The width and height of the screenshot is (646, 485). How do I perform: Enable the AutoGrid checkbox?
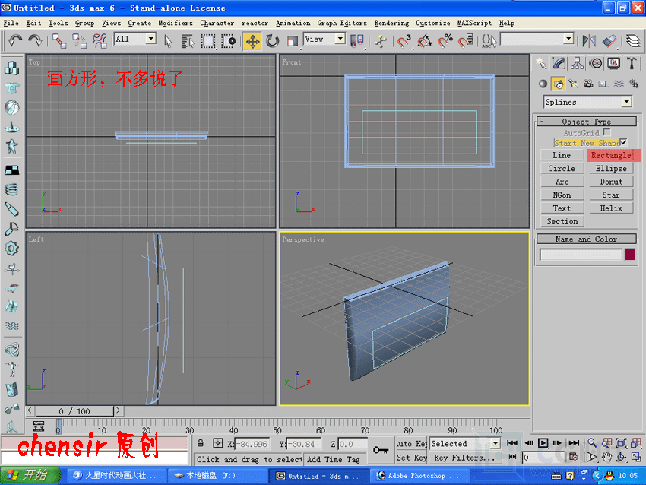pos(606,132)
